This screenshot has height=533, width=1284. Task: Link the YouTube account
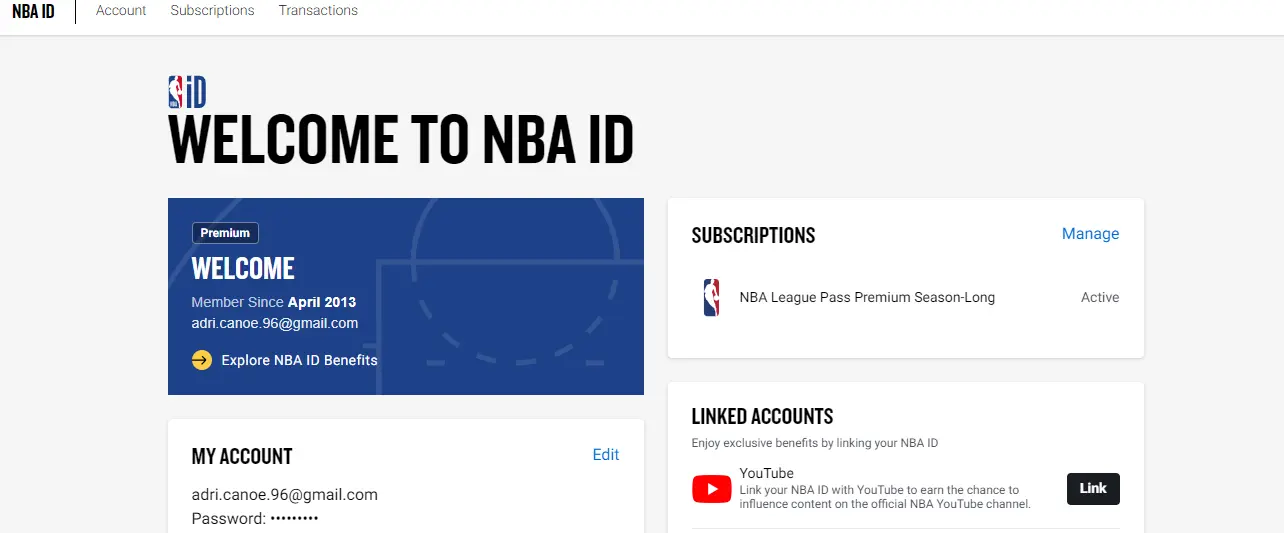(x=1093, y=489)
